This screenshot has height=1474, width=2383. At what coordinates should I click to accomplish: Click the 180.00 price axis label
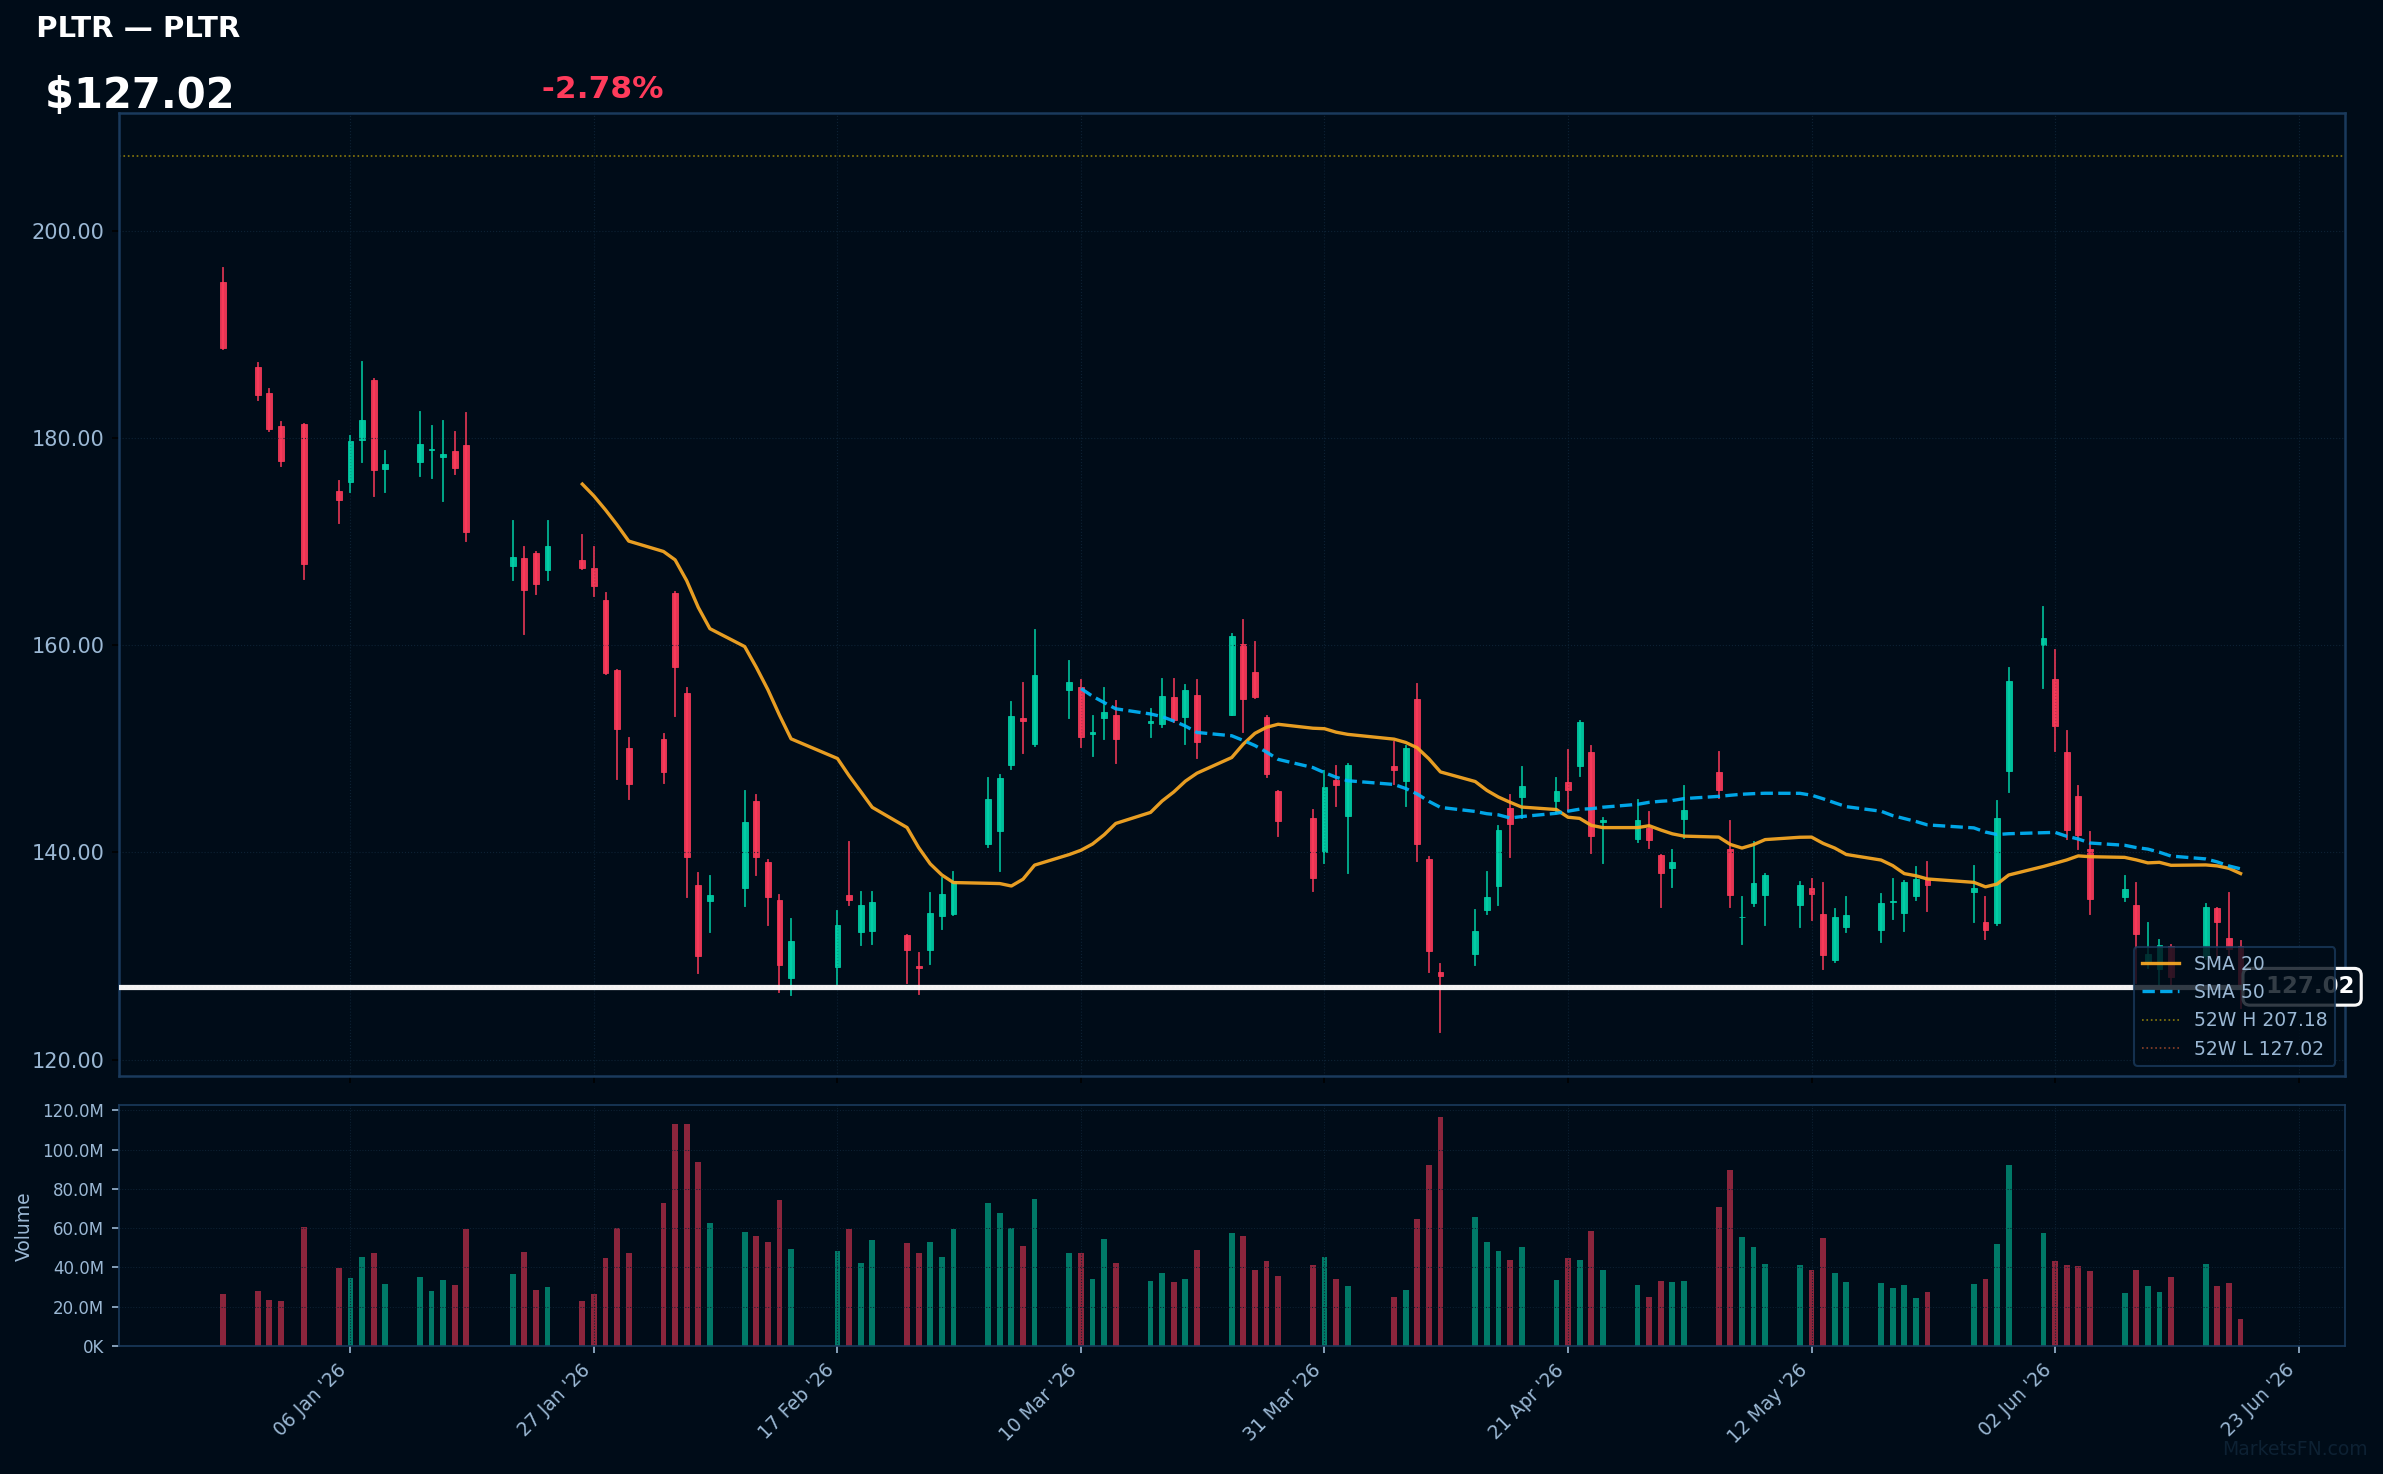68,439
